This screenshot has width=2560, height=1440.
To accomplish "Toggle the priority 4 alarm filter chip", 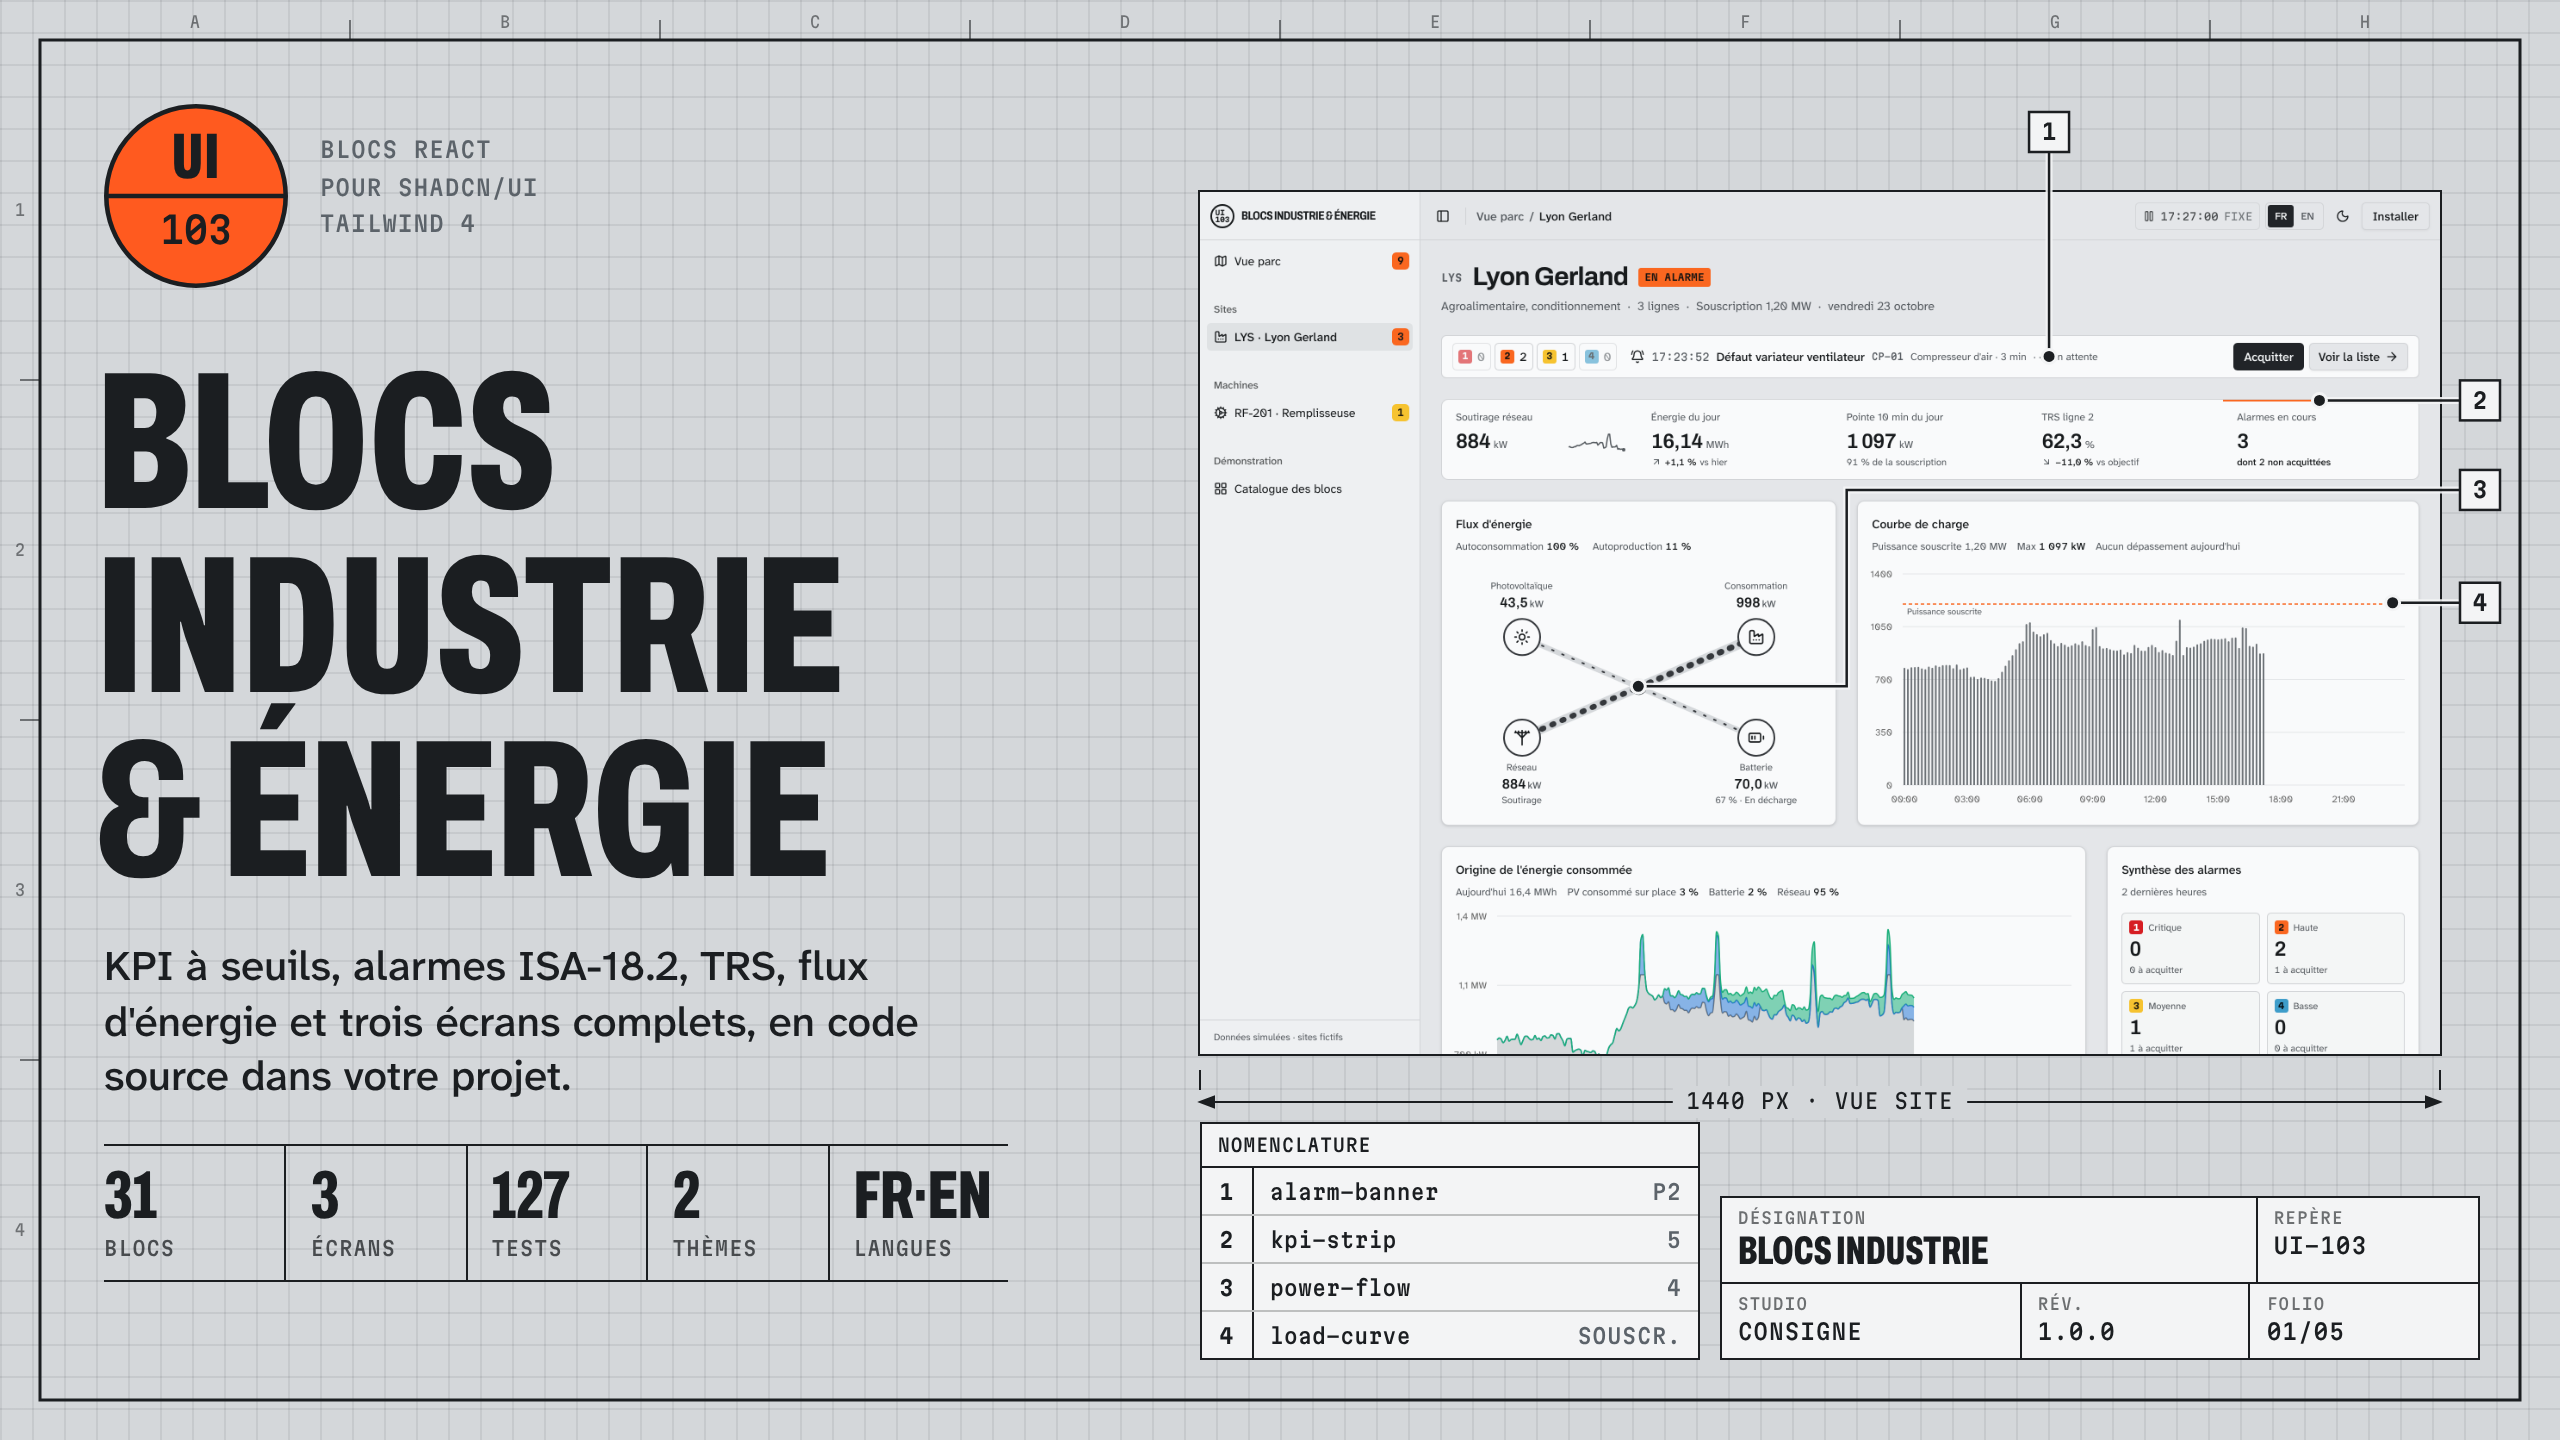I will point(1598,357).
